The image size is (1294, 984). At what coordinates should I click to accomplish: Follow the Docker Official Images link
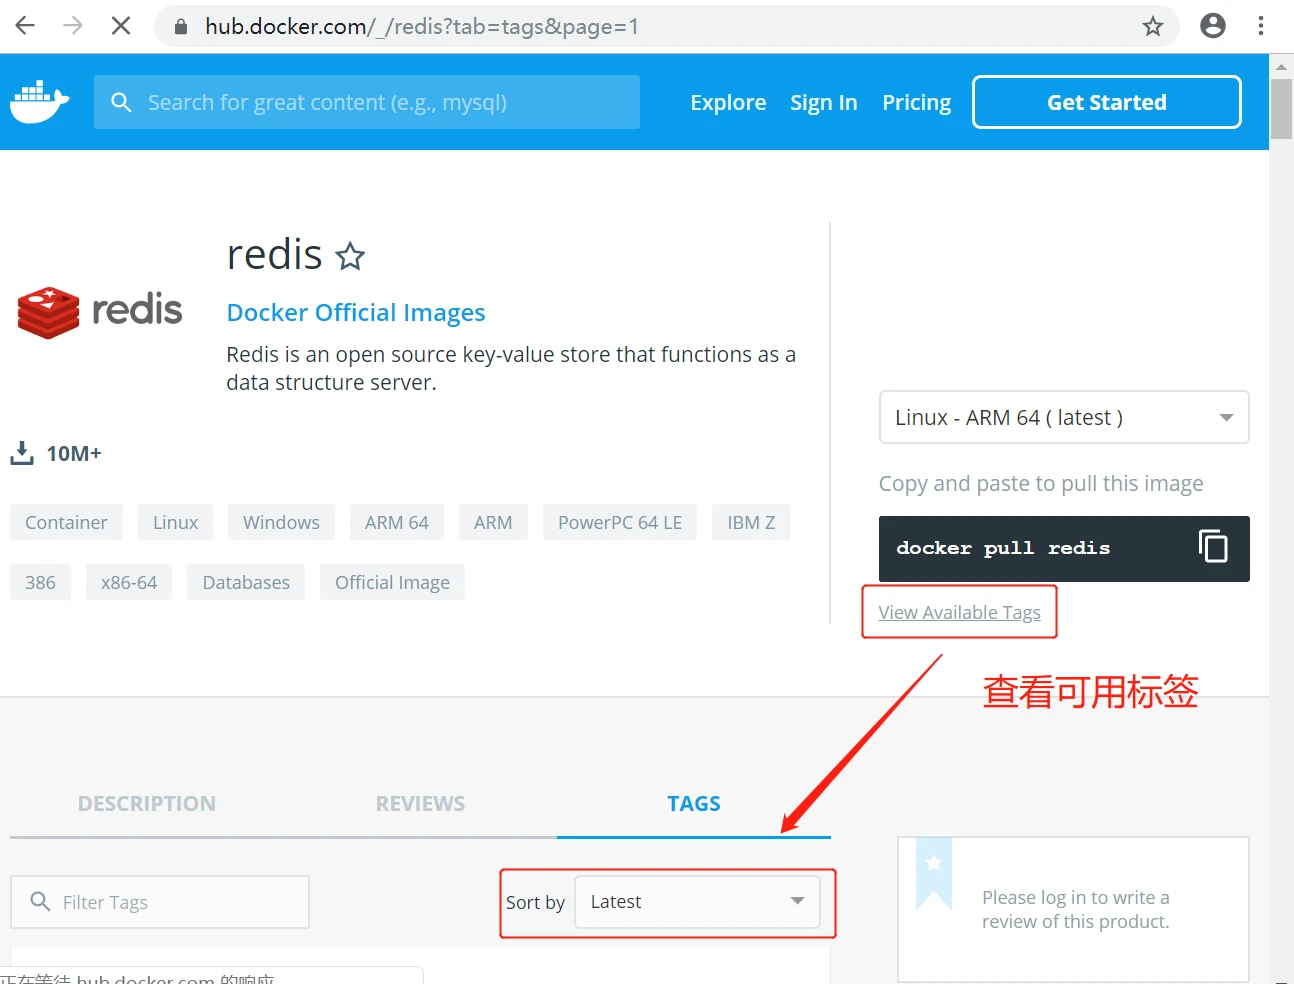click(355, 313)
